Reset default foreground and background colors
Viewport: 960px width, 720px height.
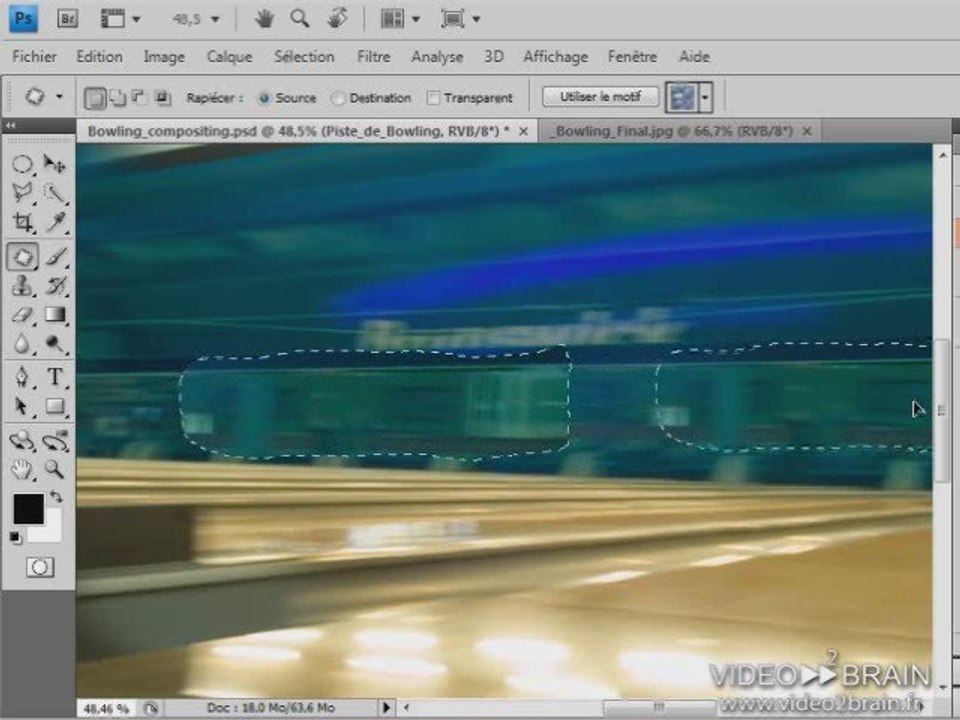pyautogui.click(x=15, y=538)
